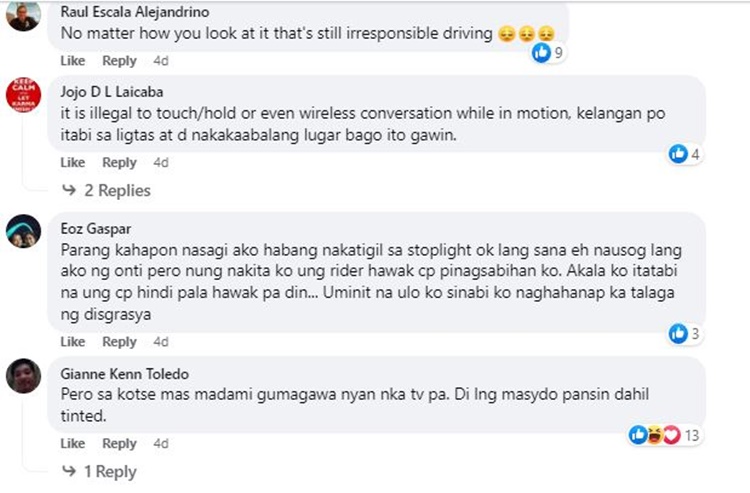Screen dimensions: 750x493
Task: Click the thumbs-up reaction icon showing 9
Action: click(541, 52)
